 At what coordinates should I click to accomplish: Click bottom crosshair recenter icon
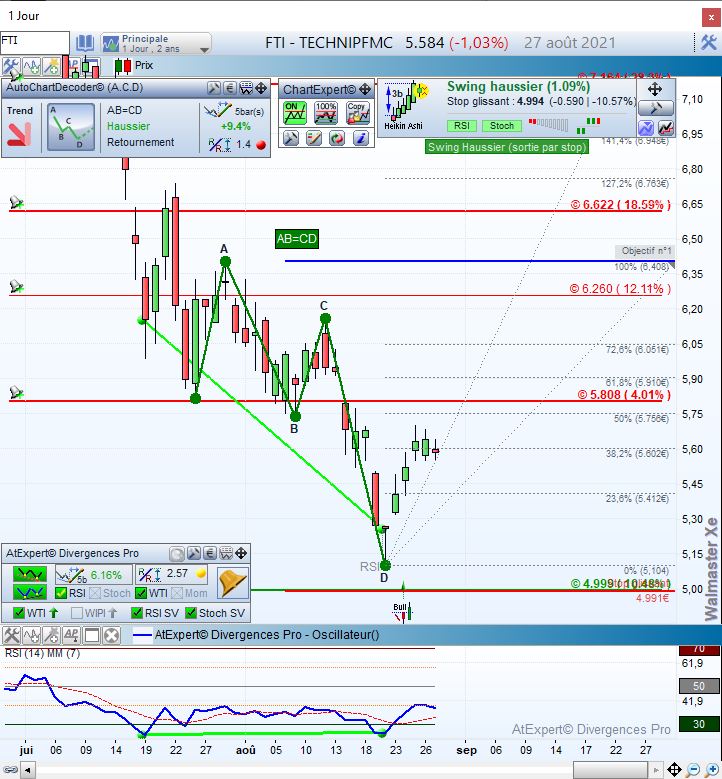pos(674,770)
